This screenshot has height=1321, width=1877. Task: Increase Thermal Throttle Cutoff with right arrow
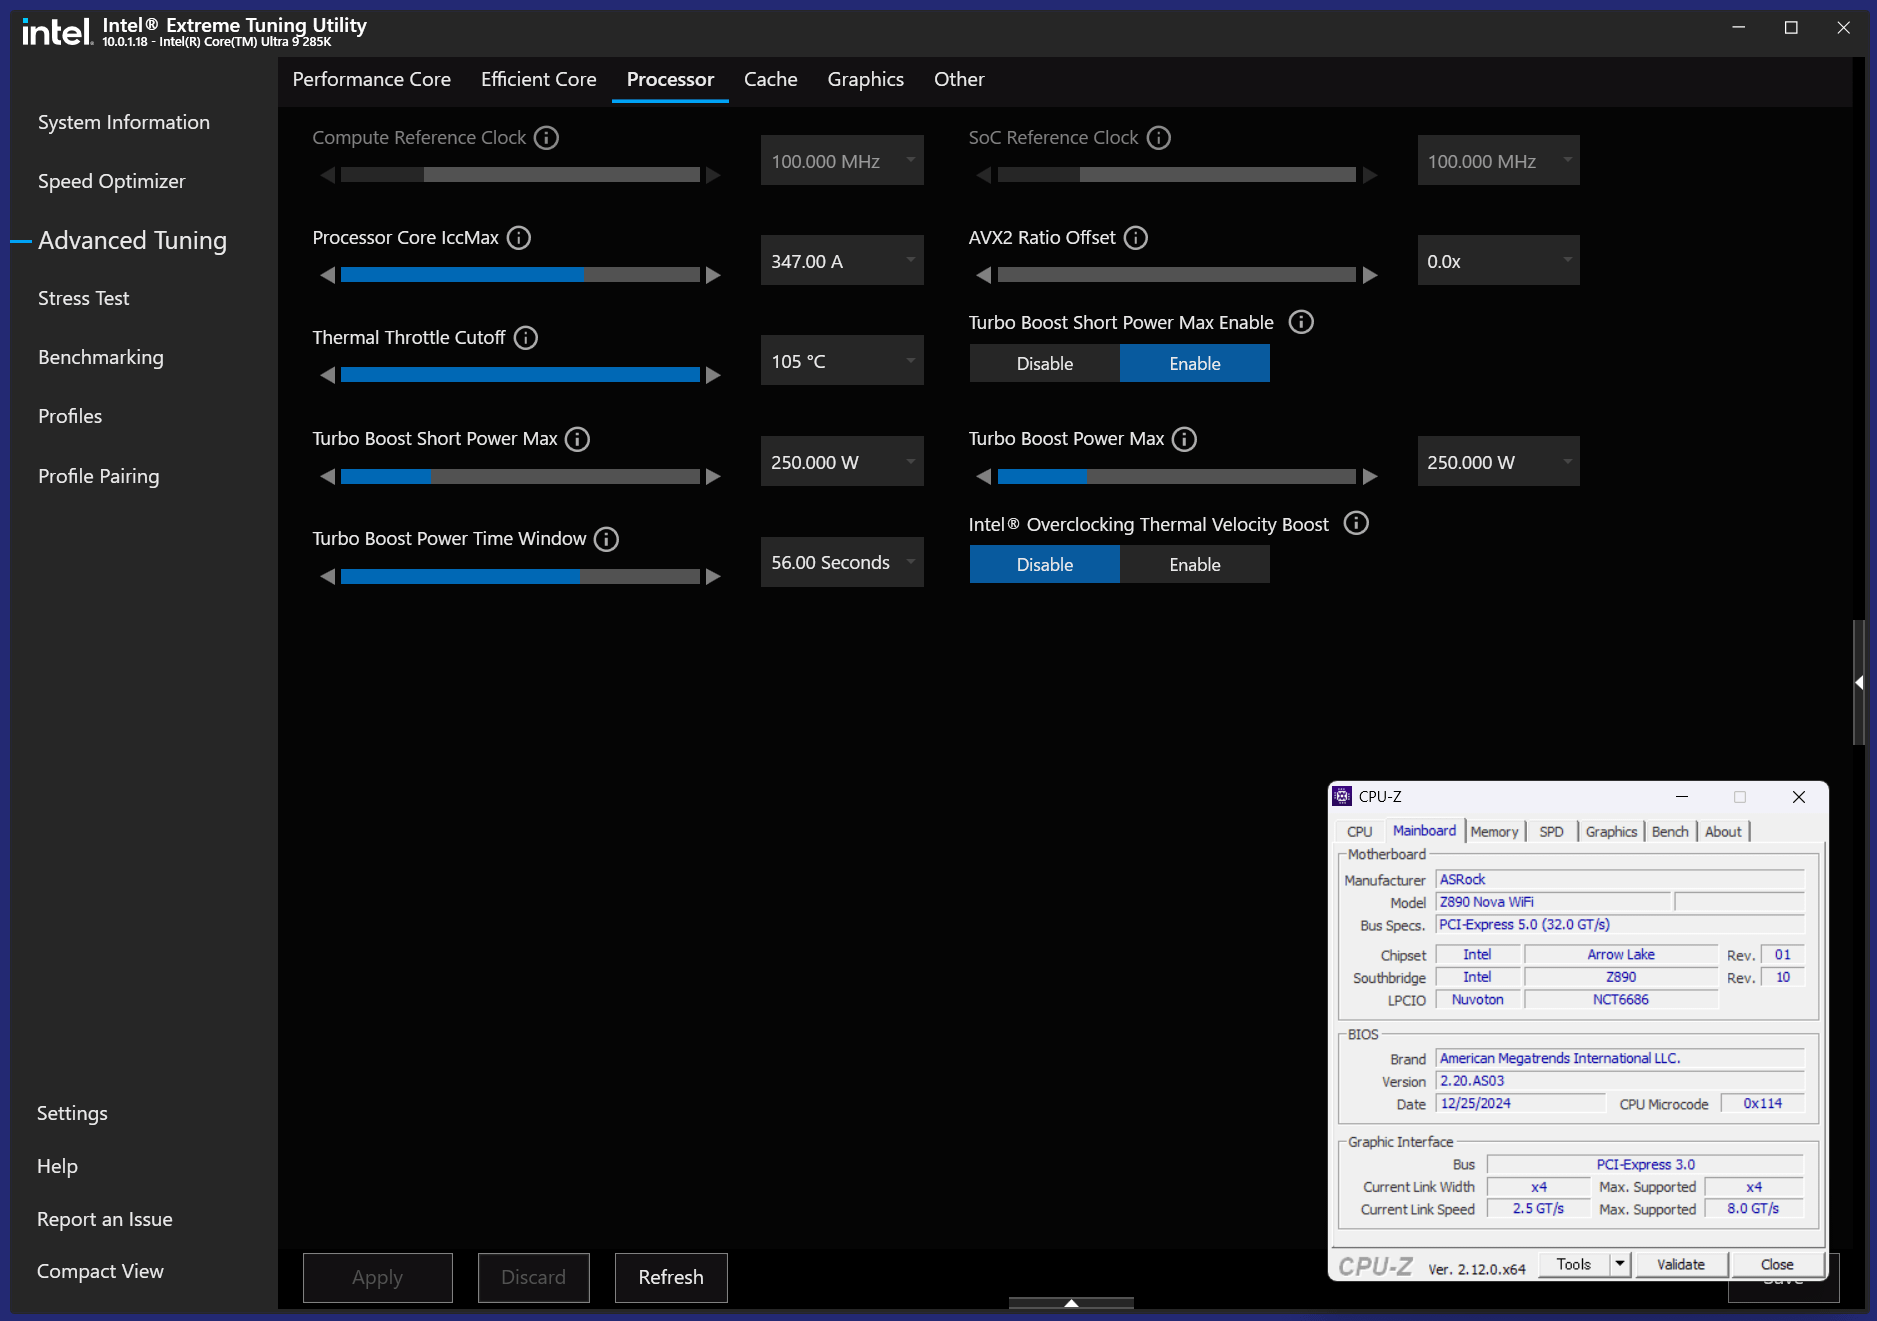click(713, 375)
